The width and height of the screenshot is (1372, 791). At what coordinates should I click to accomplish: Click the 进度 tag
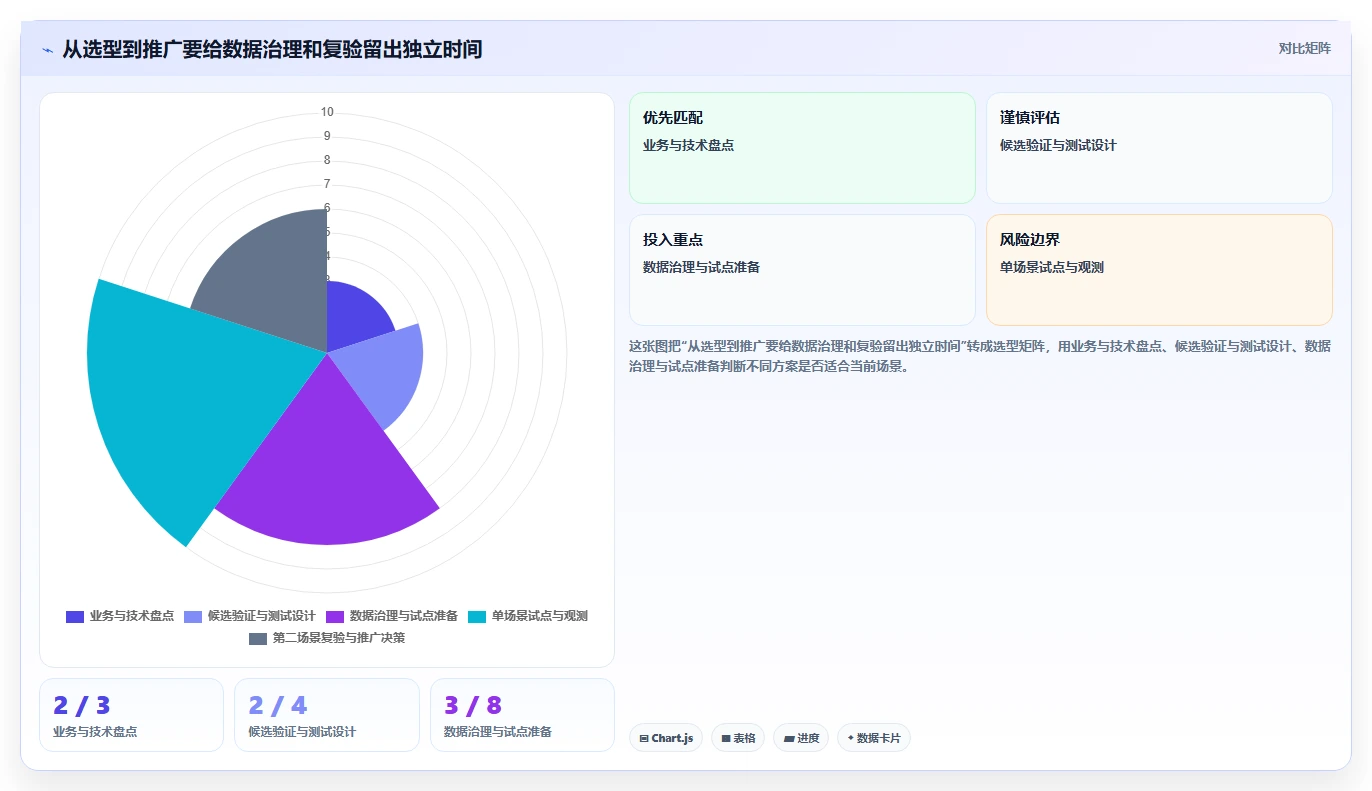[801, 738]
